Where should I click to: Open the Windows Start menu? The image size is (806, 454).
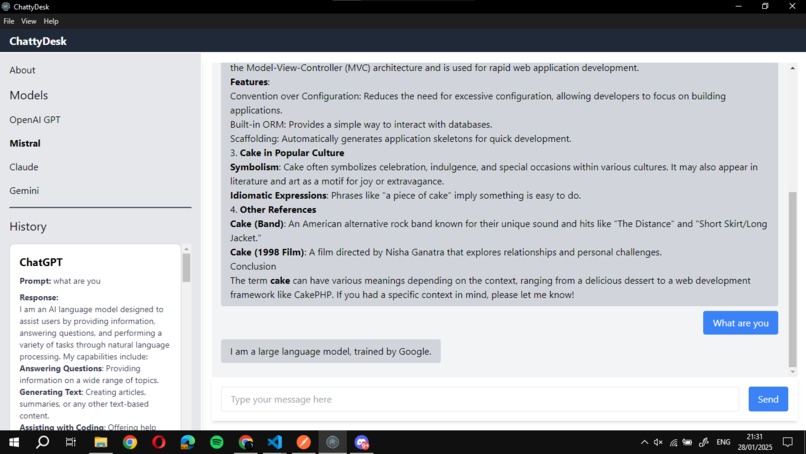[14, 442]
